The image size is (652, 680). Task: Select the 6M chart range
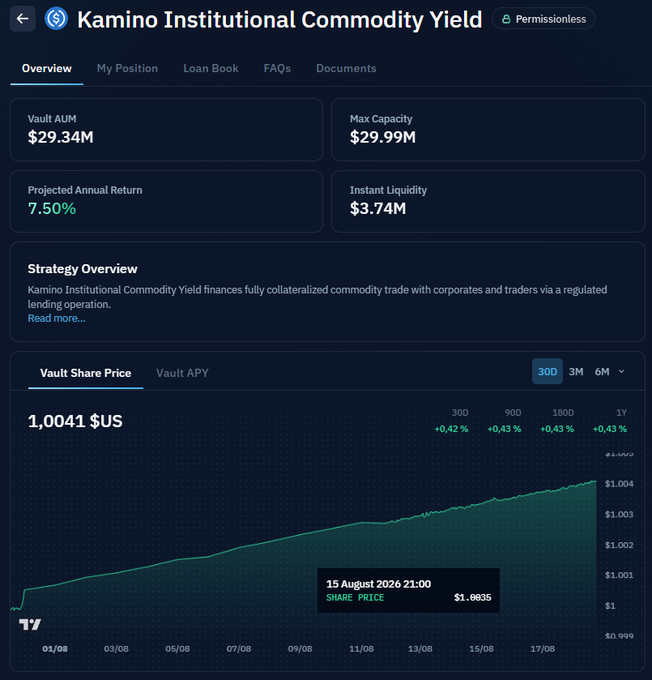602,372
